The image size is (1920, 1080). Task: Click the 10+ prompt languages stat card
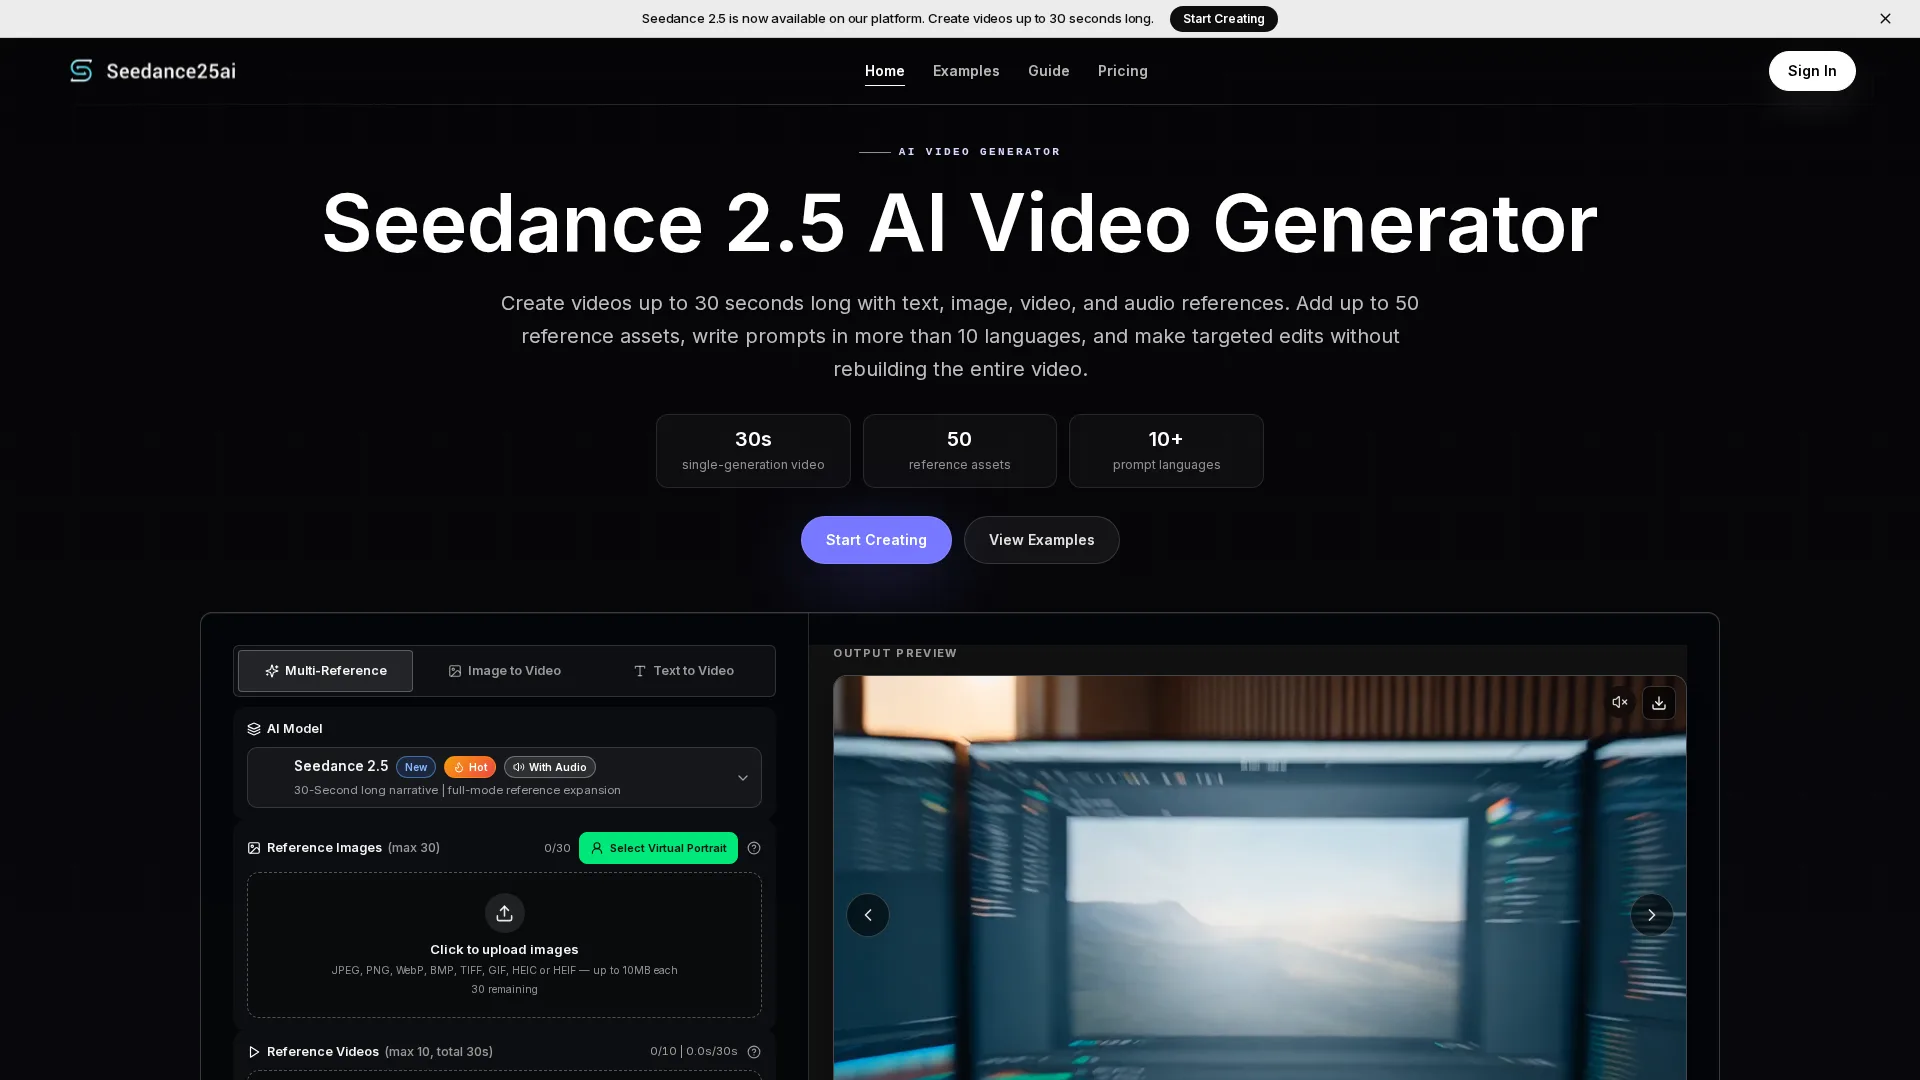point(1166,451)
